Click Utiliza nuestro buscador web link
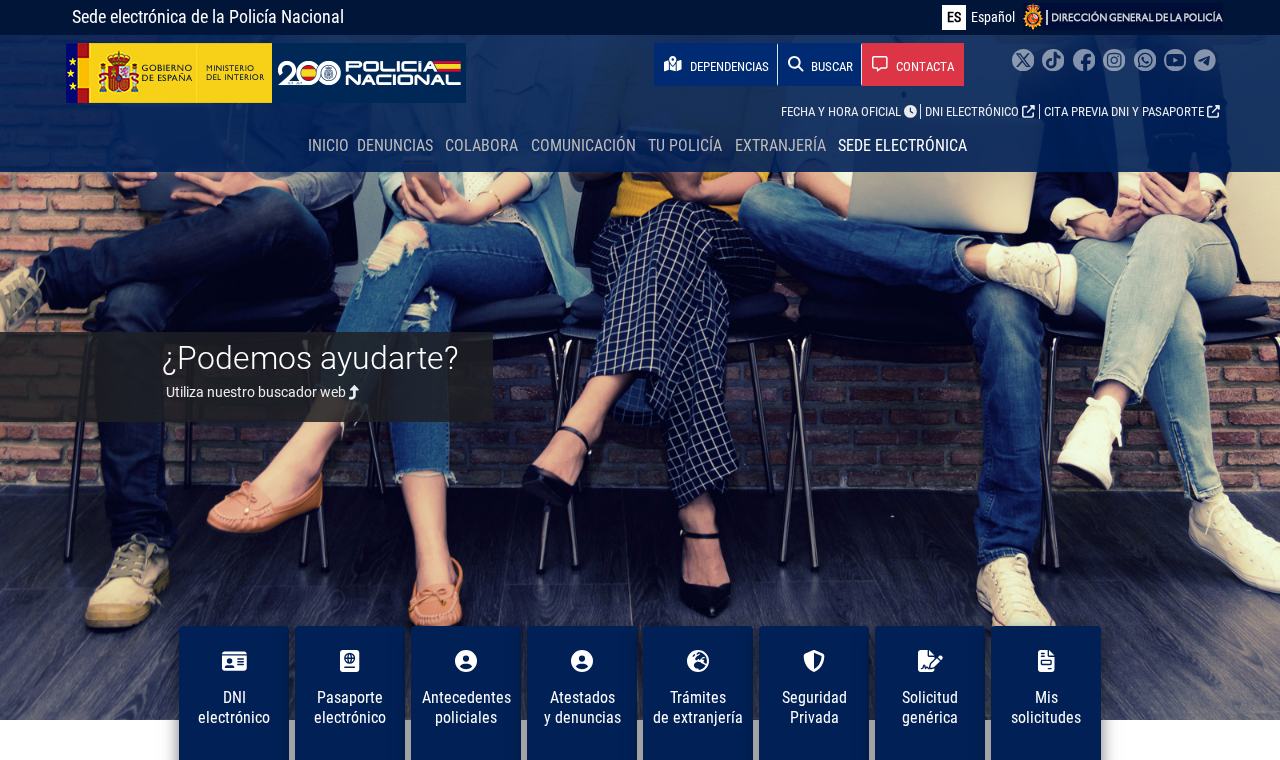 tap(262, 392)
